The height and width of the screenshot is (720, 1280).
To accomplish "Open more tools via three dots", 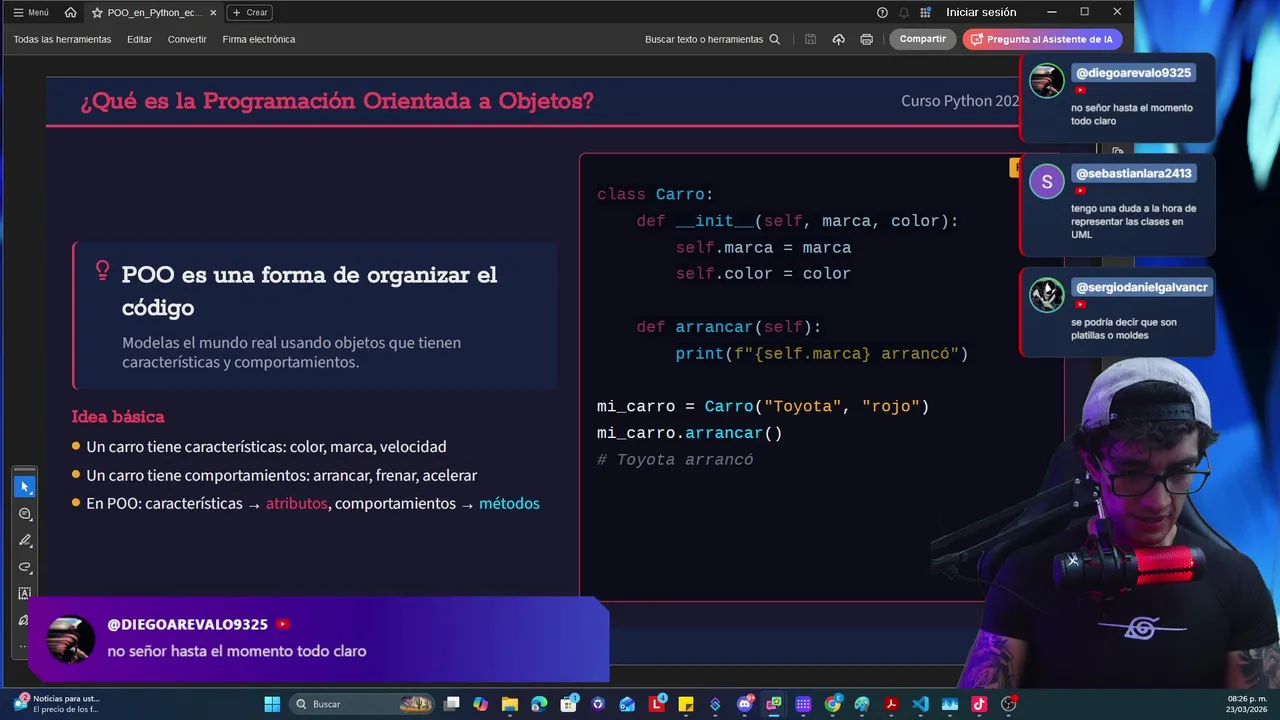I will coord(25,646).
